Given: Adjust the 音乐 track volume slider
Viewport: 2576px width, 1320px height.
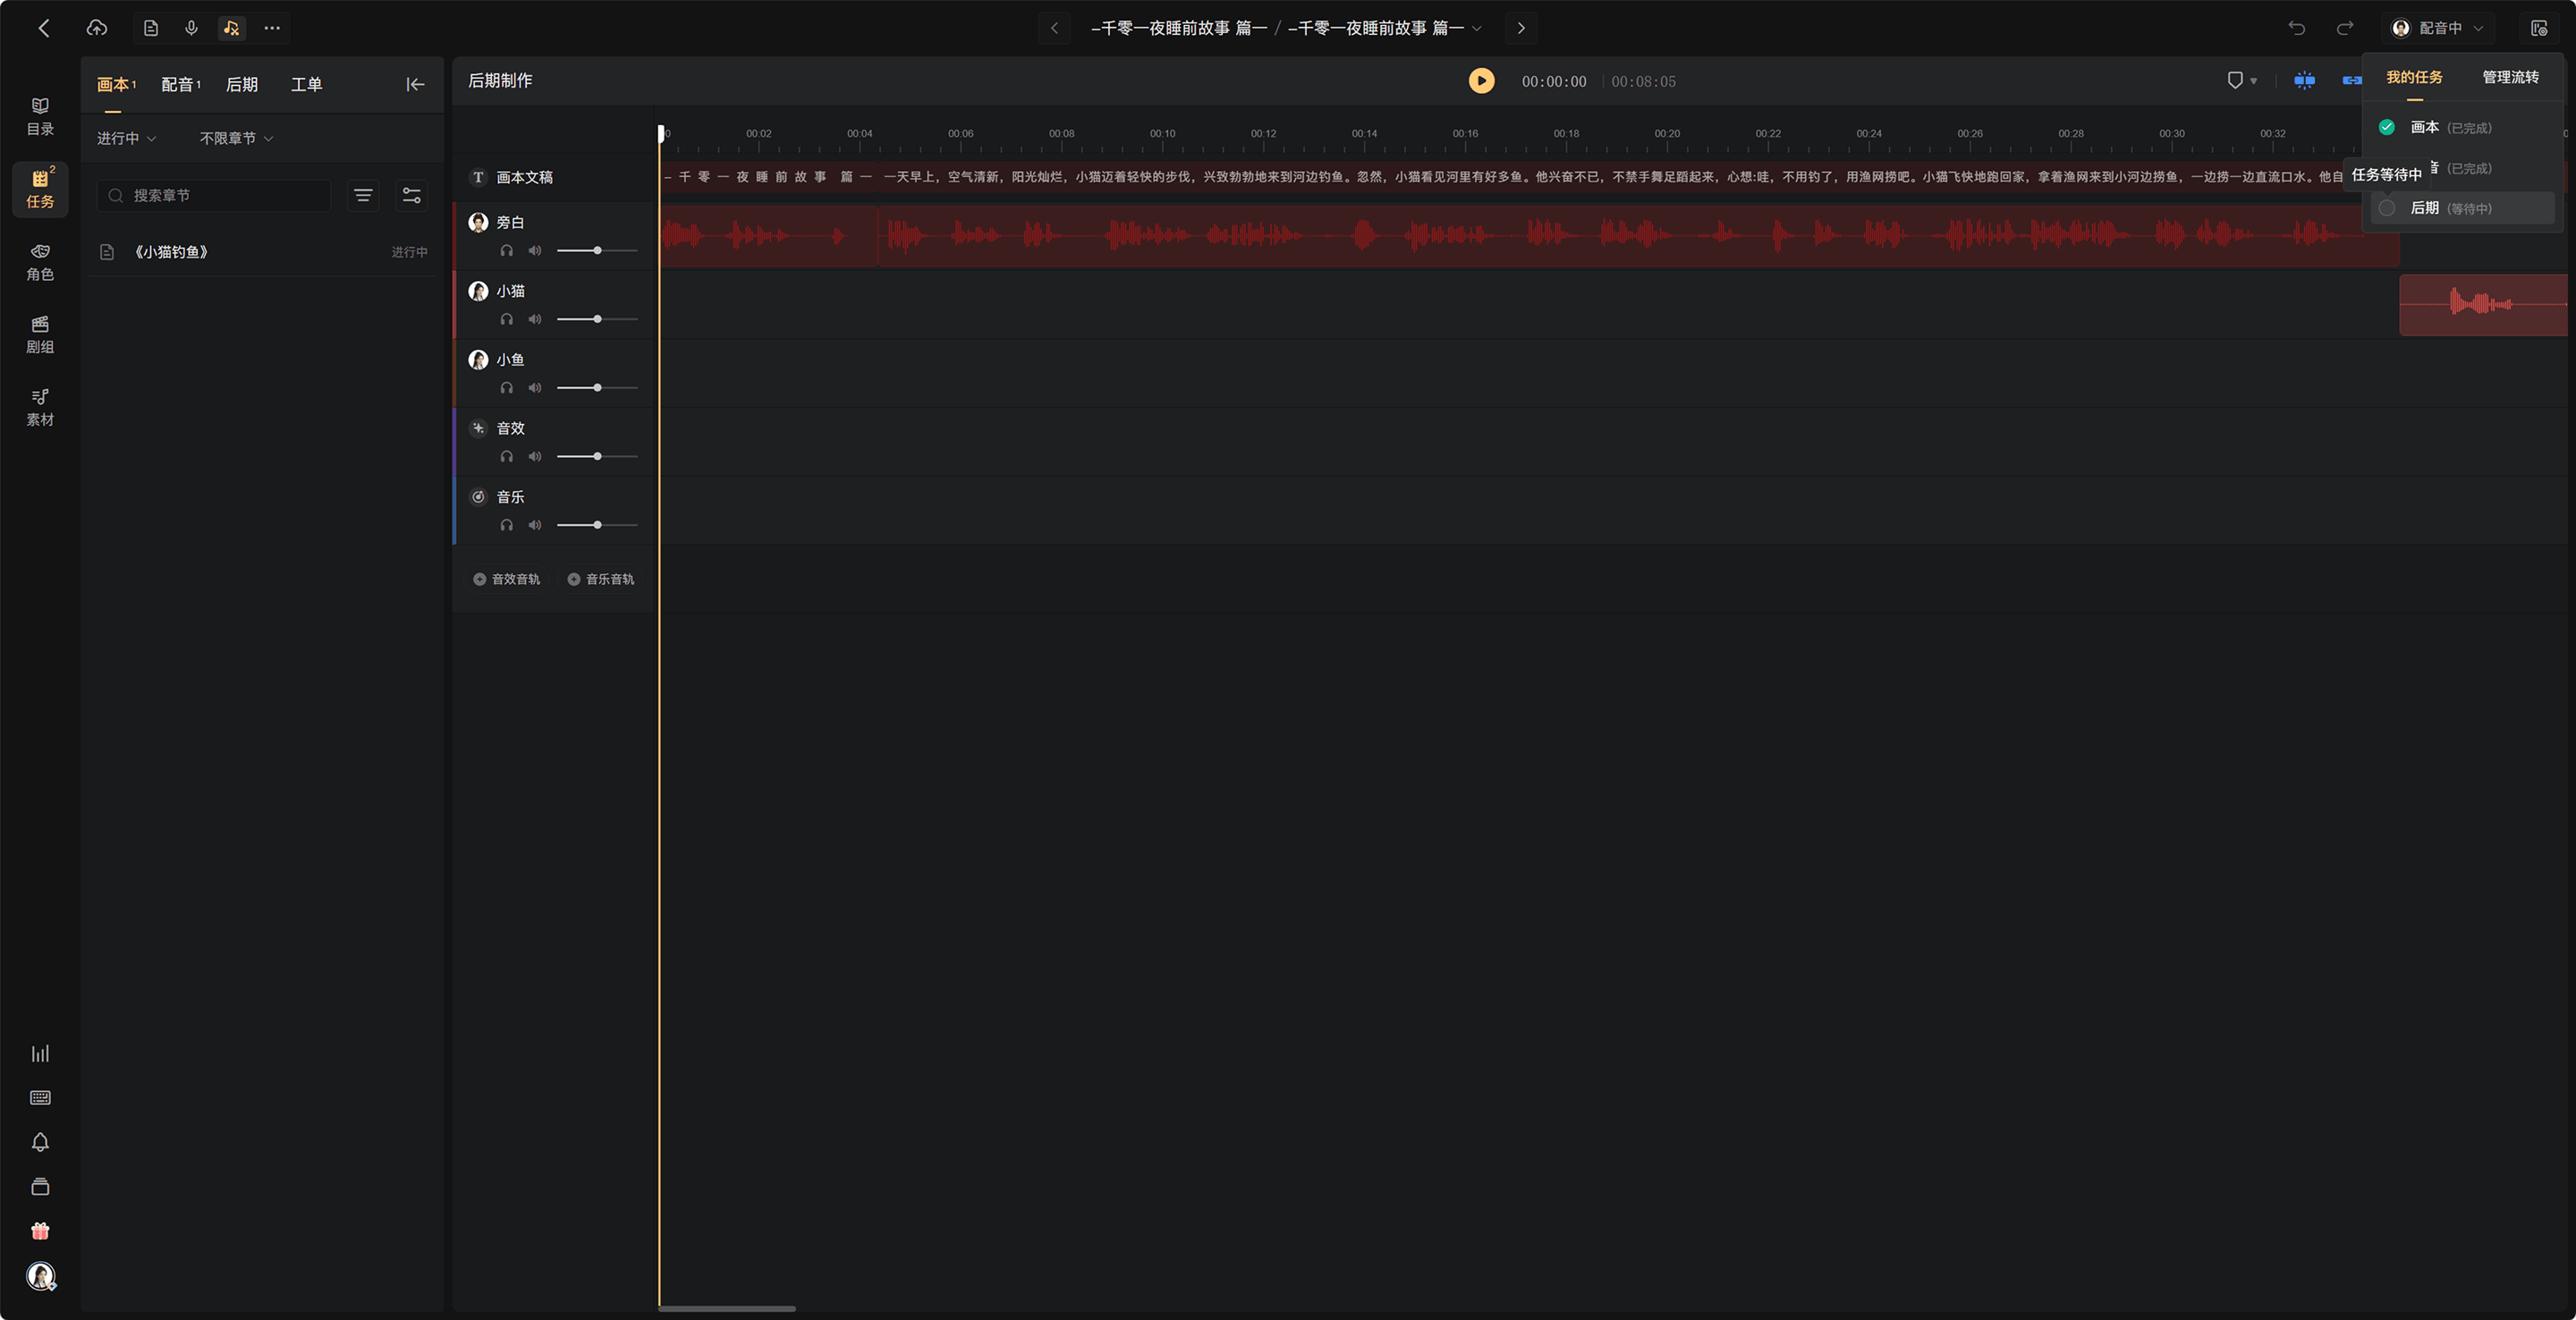Looking at the screenshot, I should coord(597,525).
